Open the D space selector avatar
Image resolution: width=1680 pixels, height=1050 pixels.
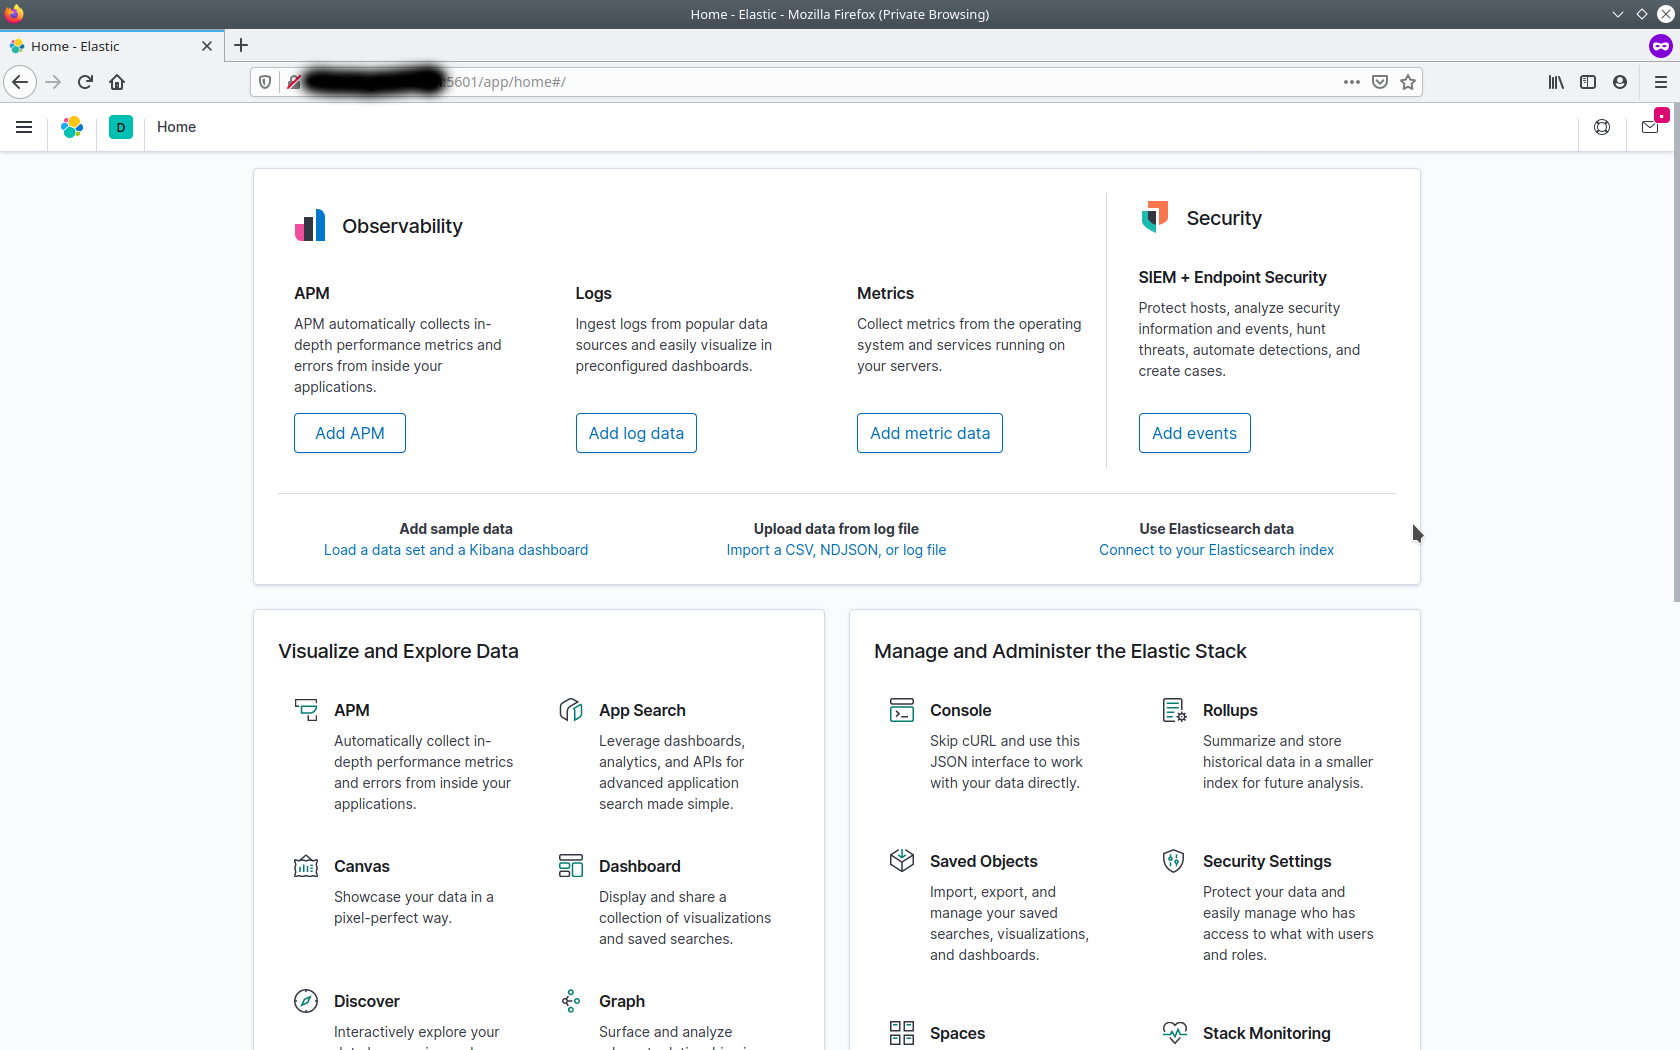[121, 127]
